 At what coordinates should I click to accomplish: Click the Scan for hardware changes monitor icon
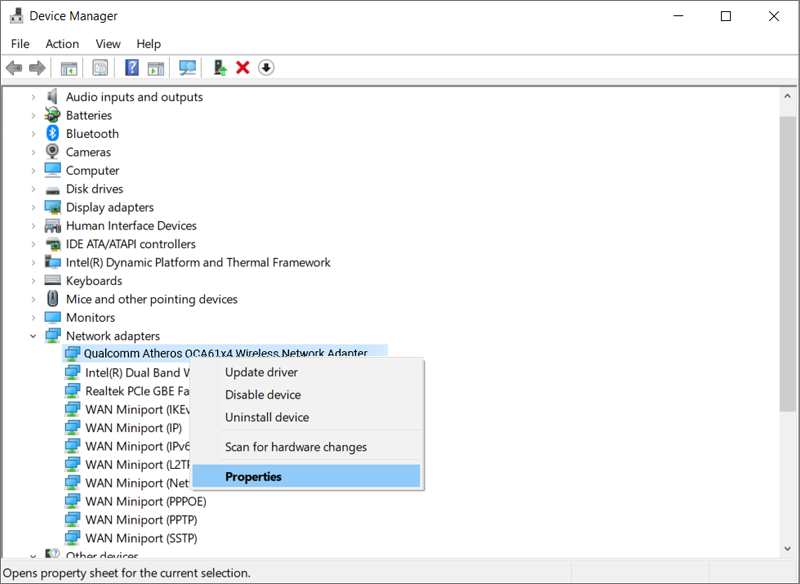tap(187, 68)
